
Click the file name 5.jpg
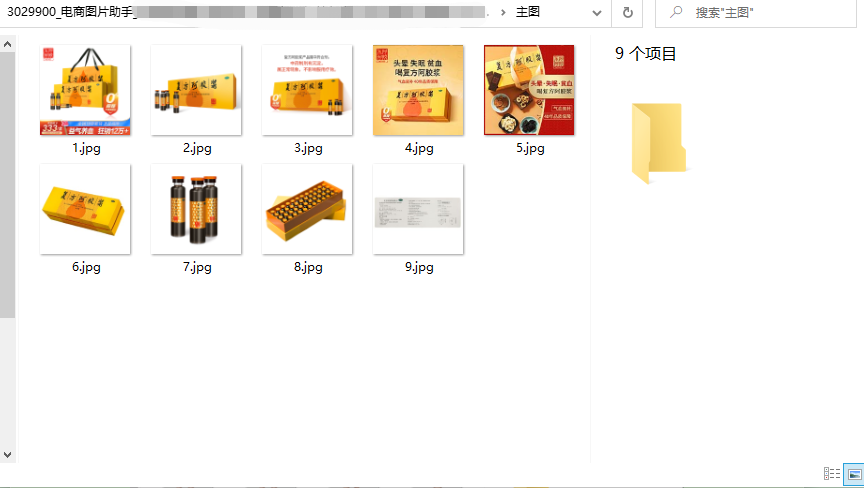530,148
